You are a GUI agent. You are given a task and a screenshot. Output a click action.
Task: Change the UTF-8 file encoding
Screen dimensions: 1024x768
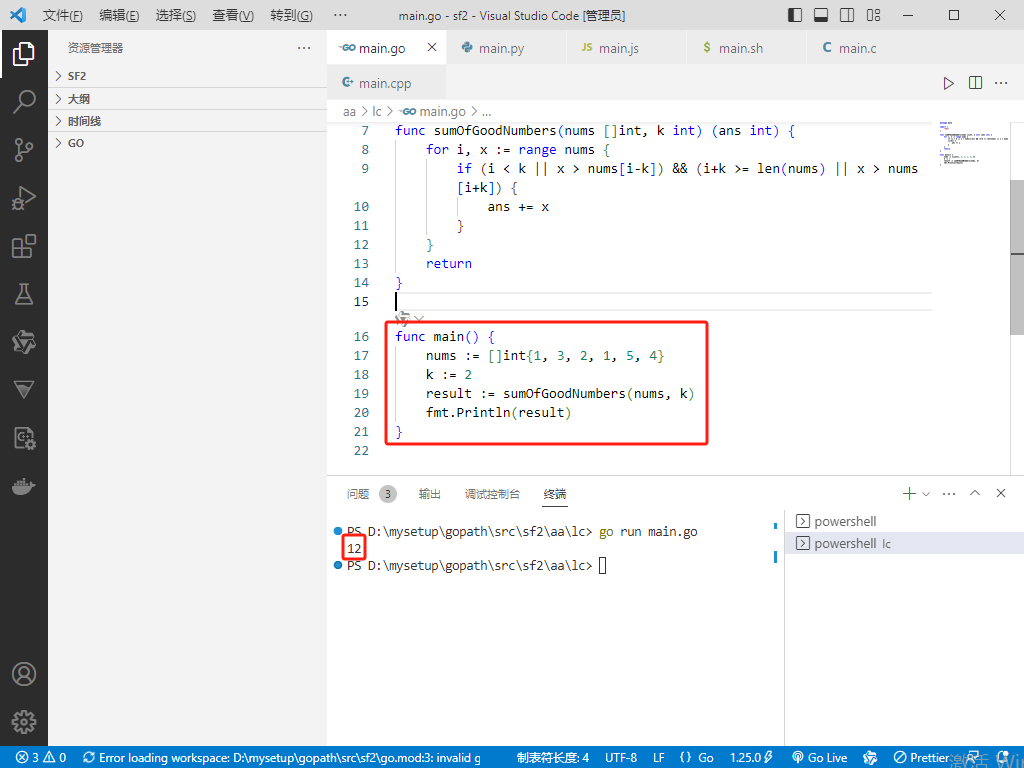(x=621, y=758)
